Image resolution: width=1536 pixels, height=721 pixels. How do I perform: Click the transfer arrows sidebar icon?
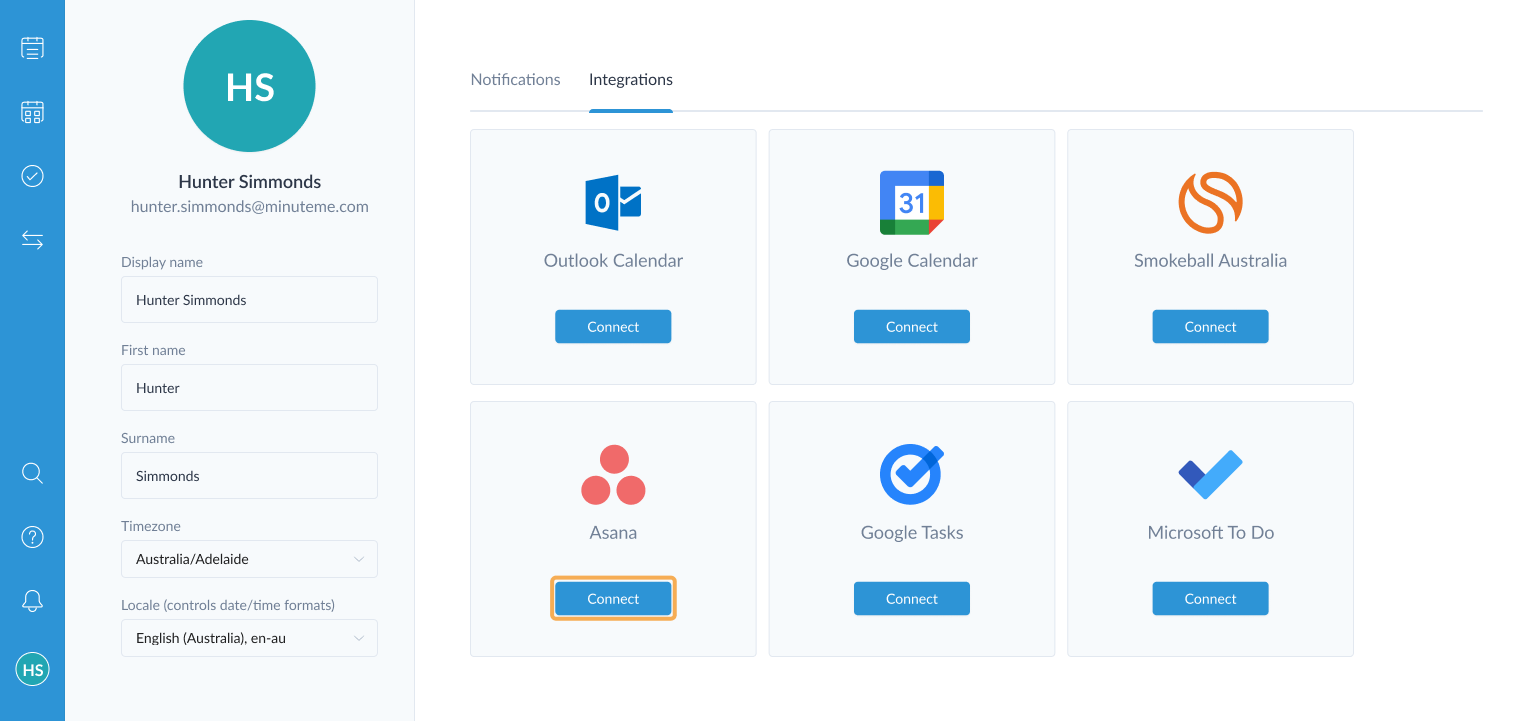(x=32, y=240)
